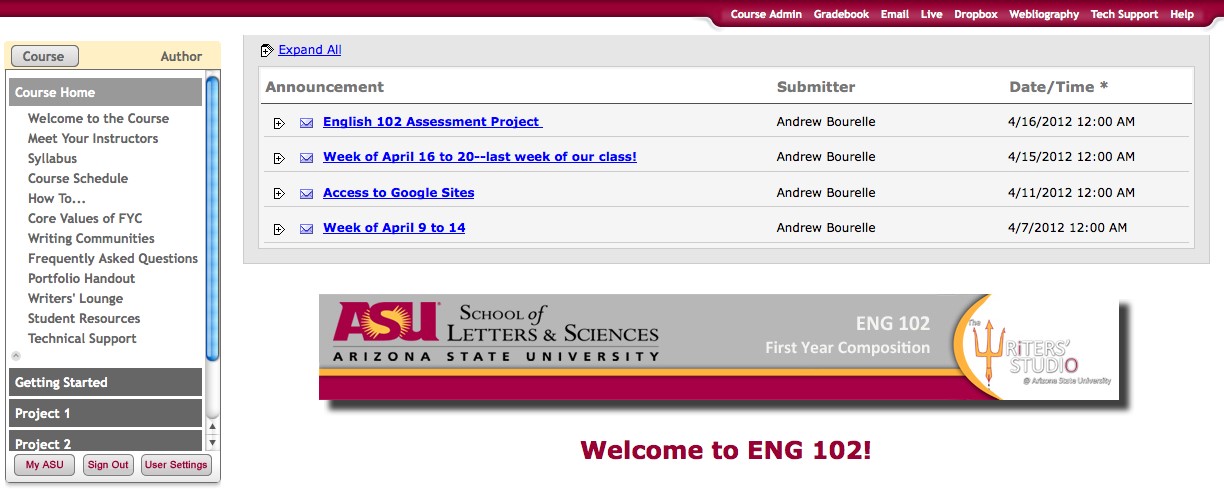Expand the Access to Google Sites announcement

[x=279, y=193]
